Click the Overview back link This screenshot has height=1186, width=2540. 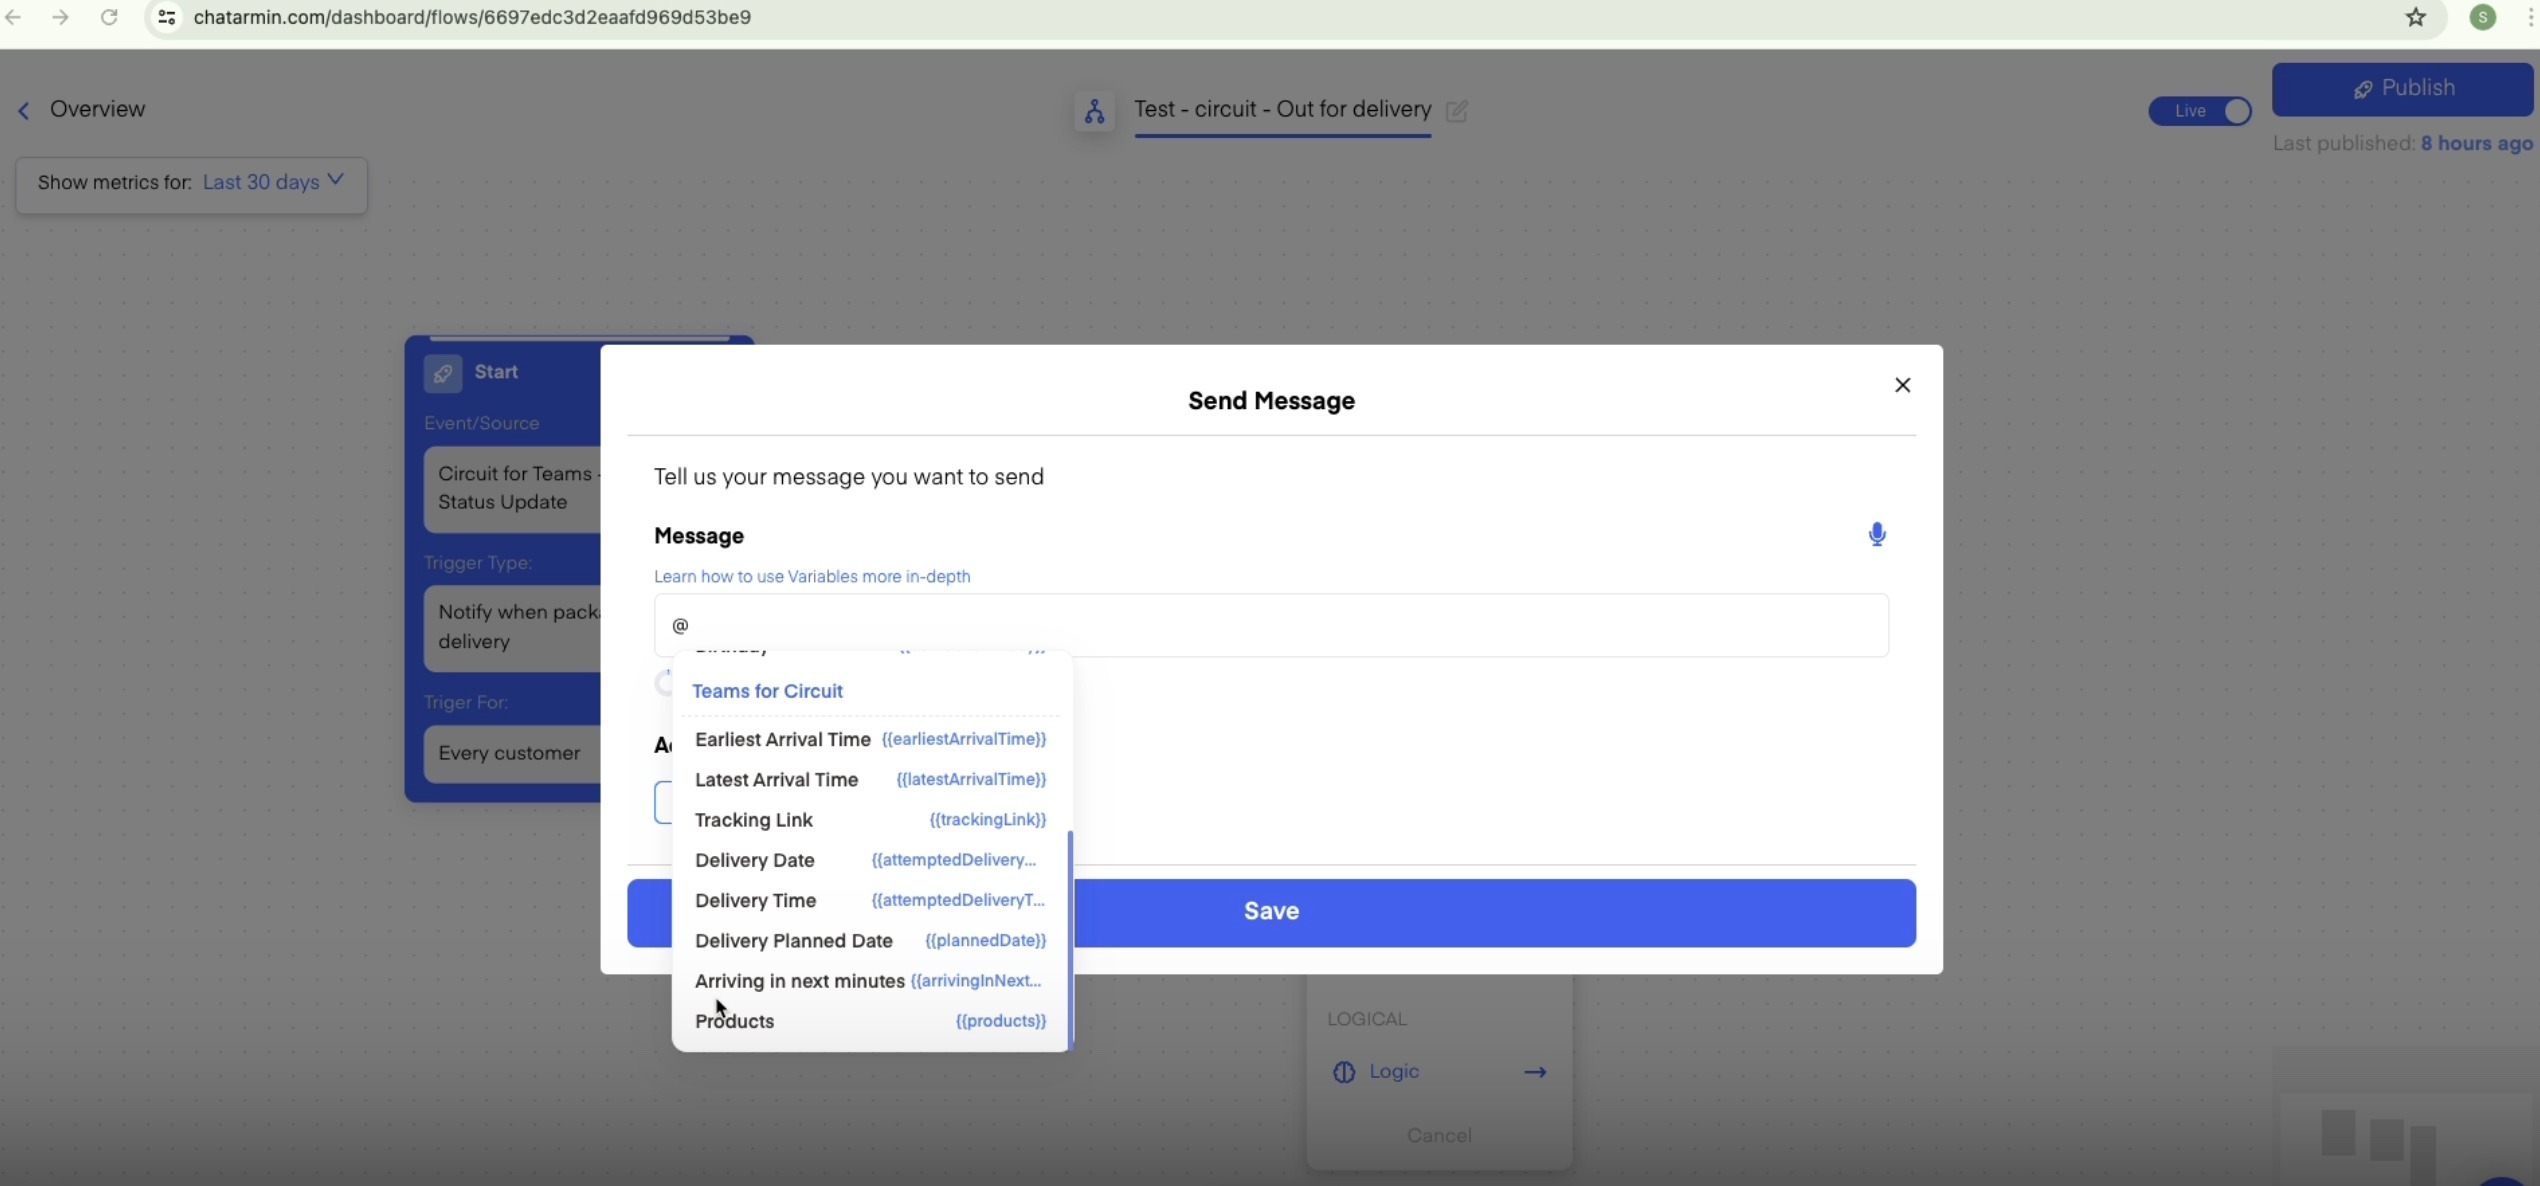click(97, 109)
